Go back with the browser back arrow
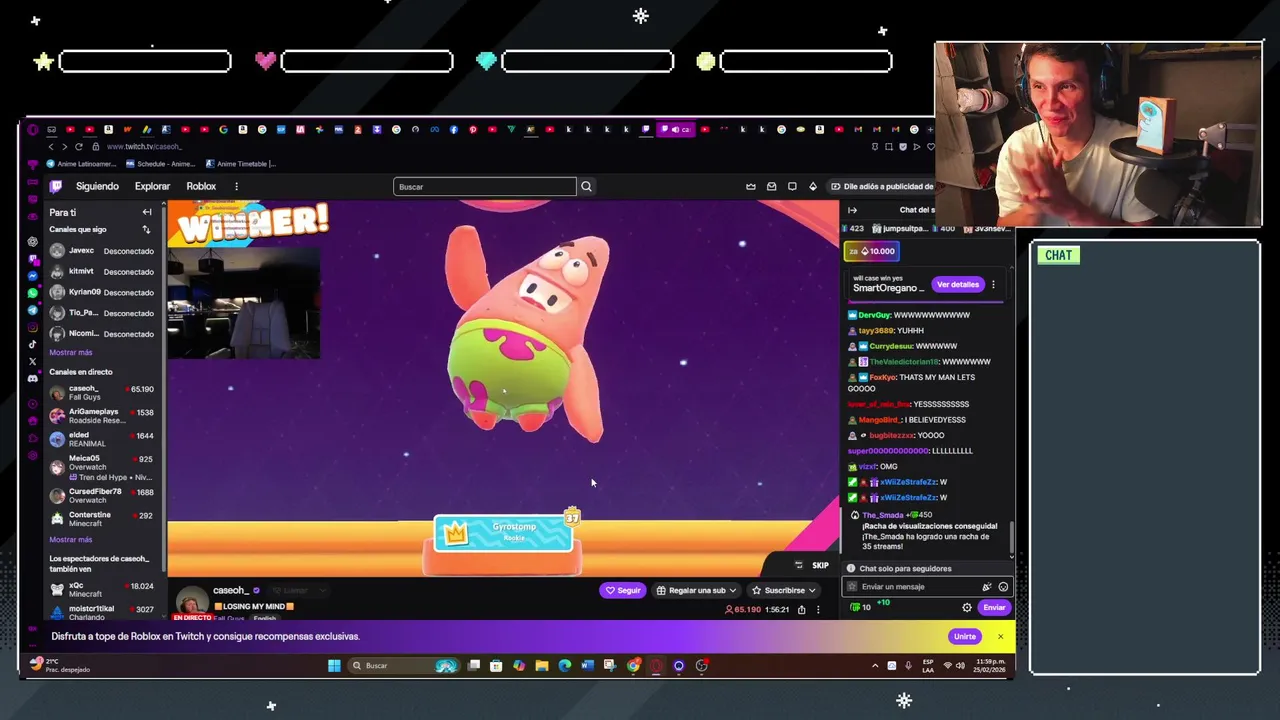The width and height of the screenshot is (1280, 720). click(50, 147)
